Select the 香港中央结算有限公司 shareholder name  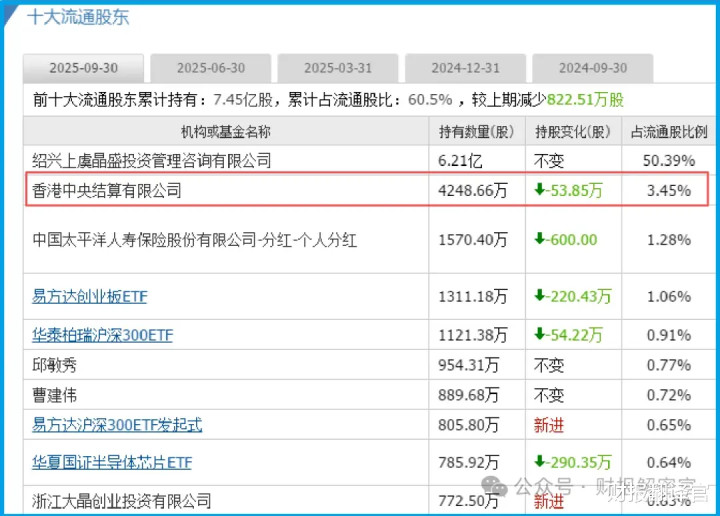point(107,190)
